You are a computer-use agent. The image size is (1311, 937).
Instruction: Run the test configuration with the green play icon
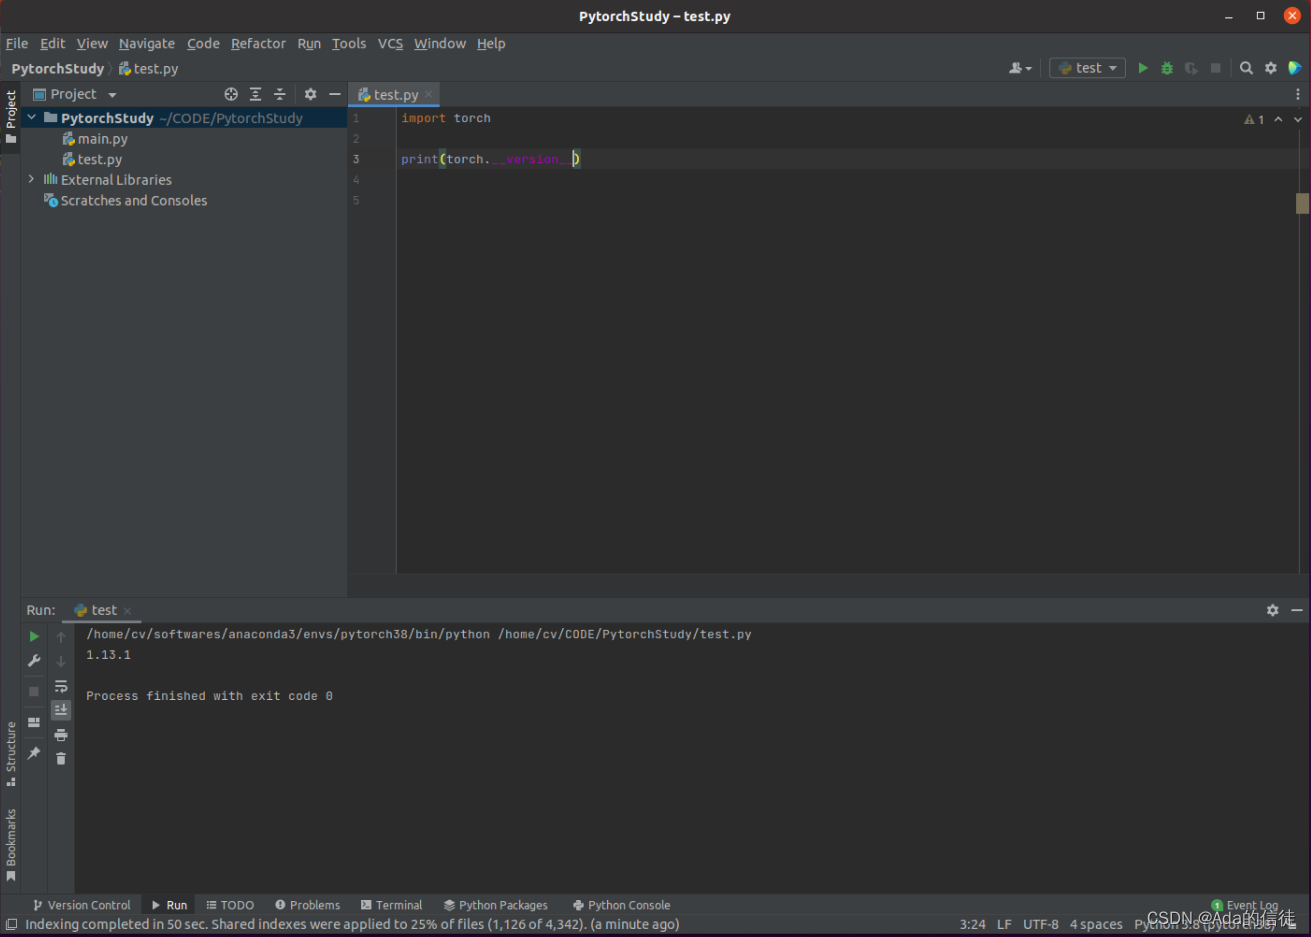click(x=1143, y=67)
